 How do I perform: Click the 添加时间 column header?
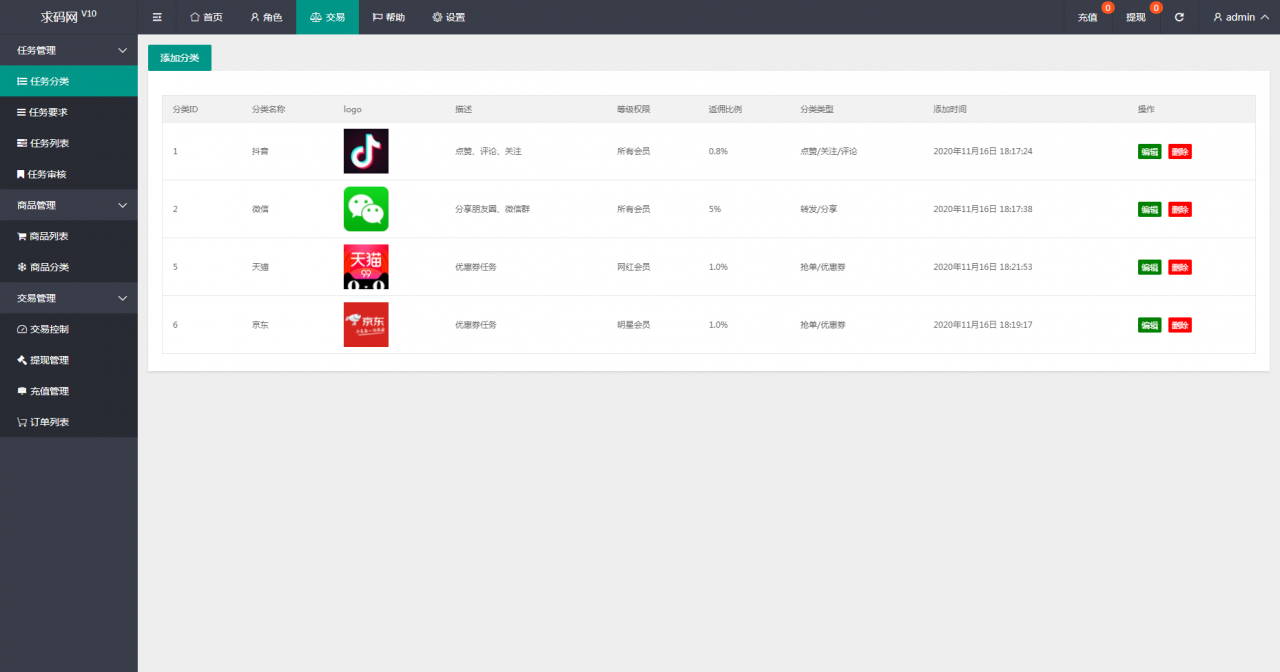(x=950, y=109)
